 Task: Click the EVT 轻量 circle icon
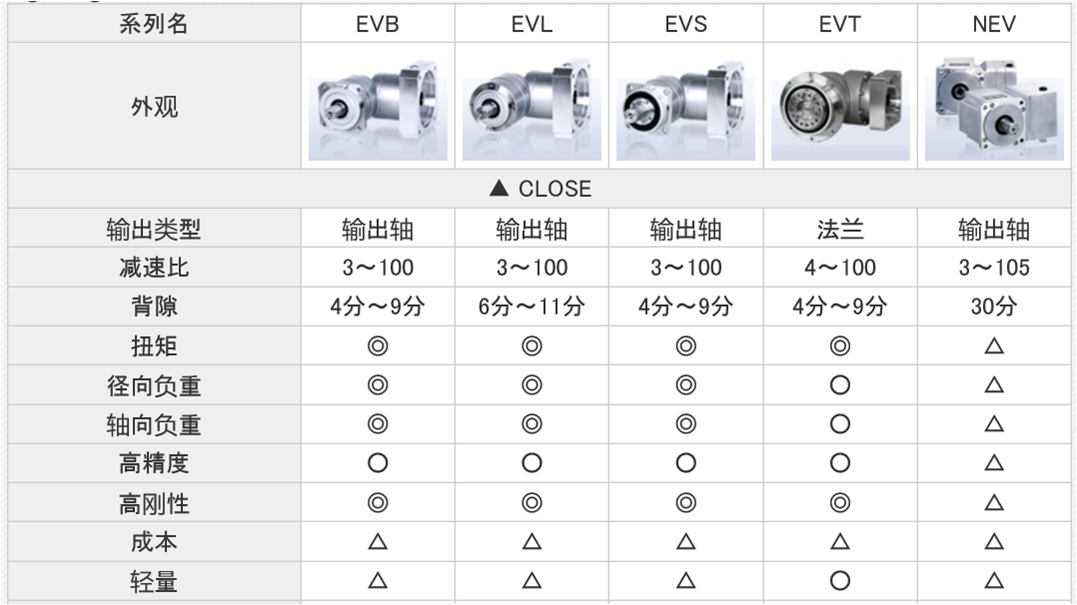tap(840, 581)
